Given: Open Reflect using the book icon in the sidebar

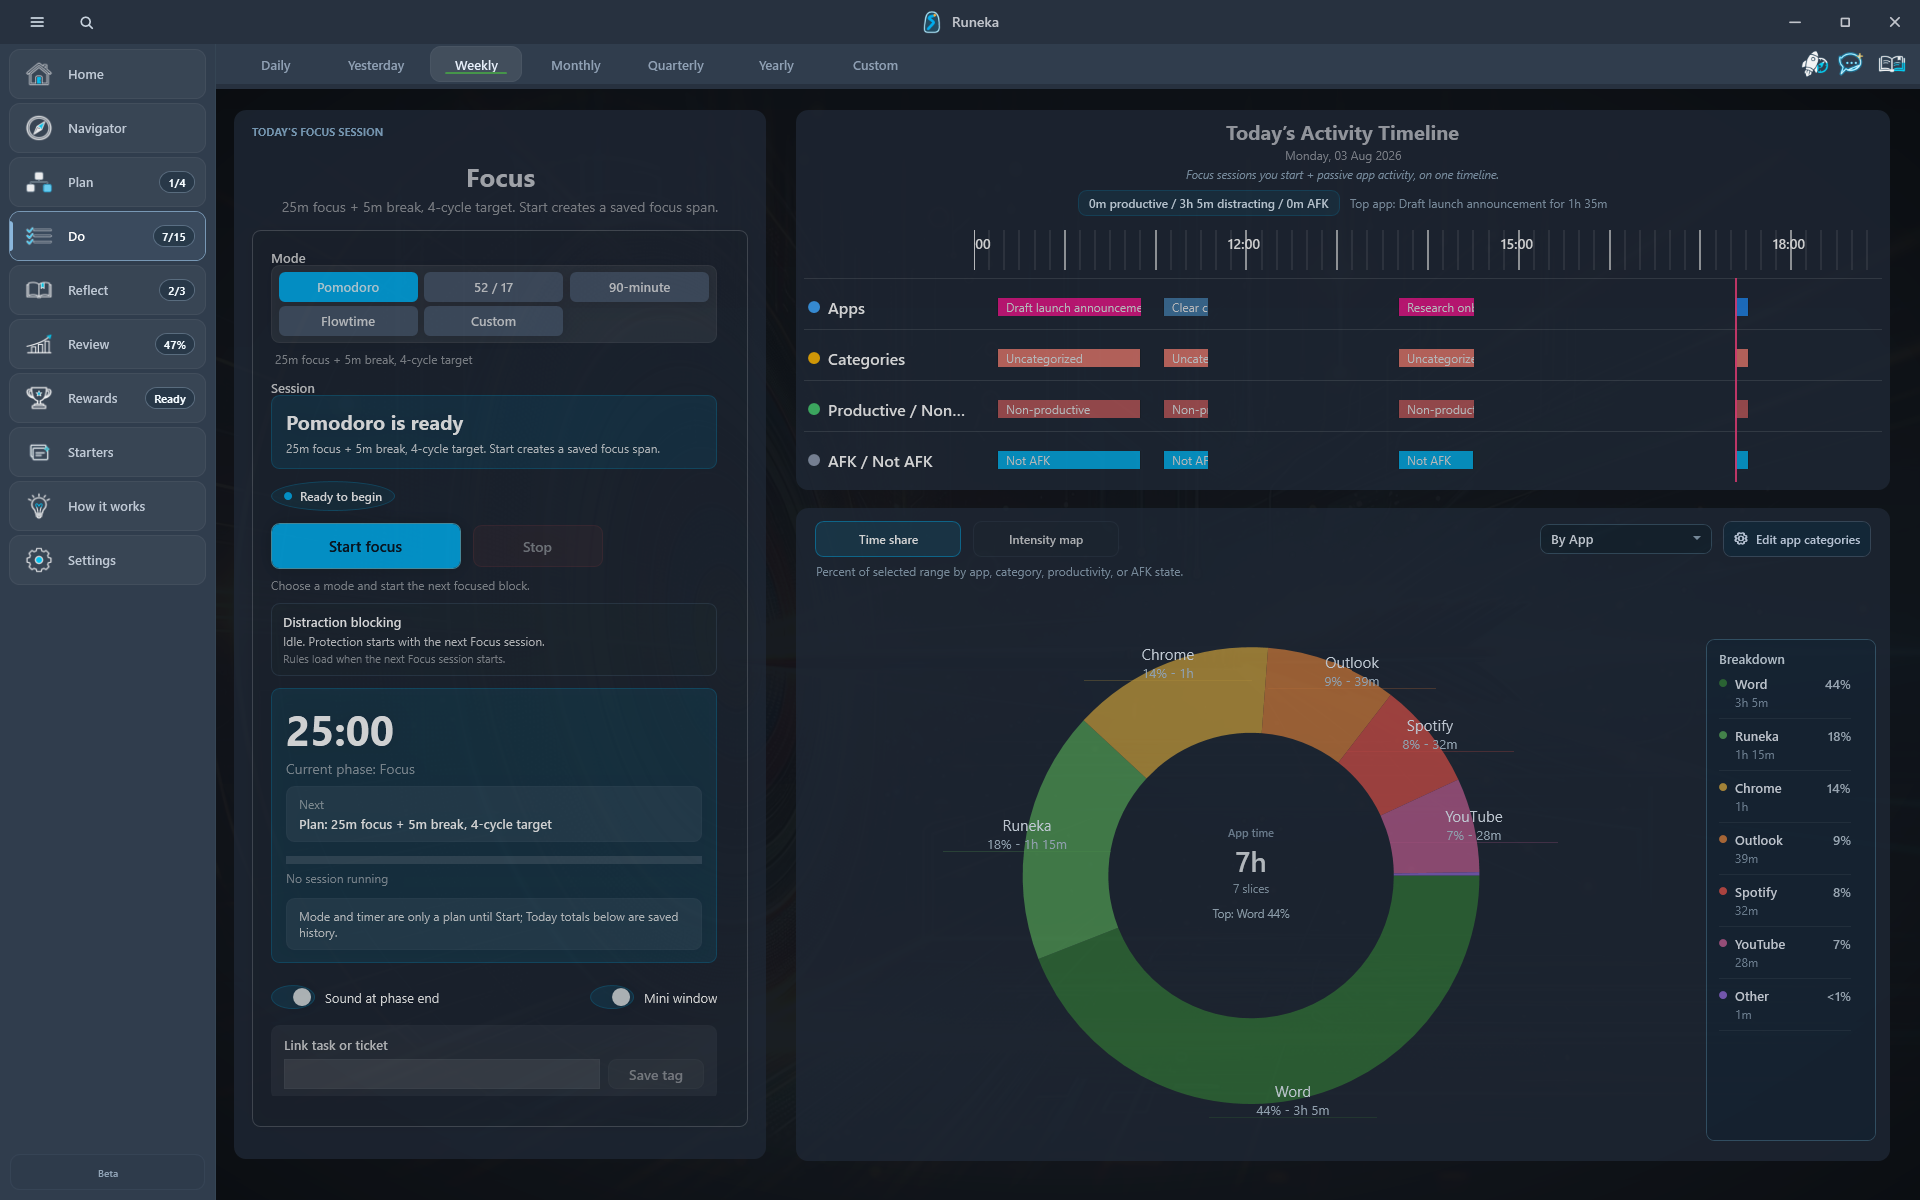Looking at the screenshot, I should pos(39,290).
